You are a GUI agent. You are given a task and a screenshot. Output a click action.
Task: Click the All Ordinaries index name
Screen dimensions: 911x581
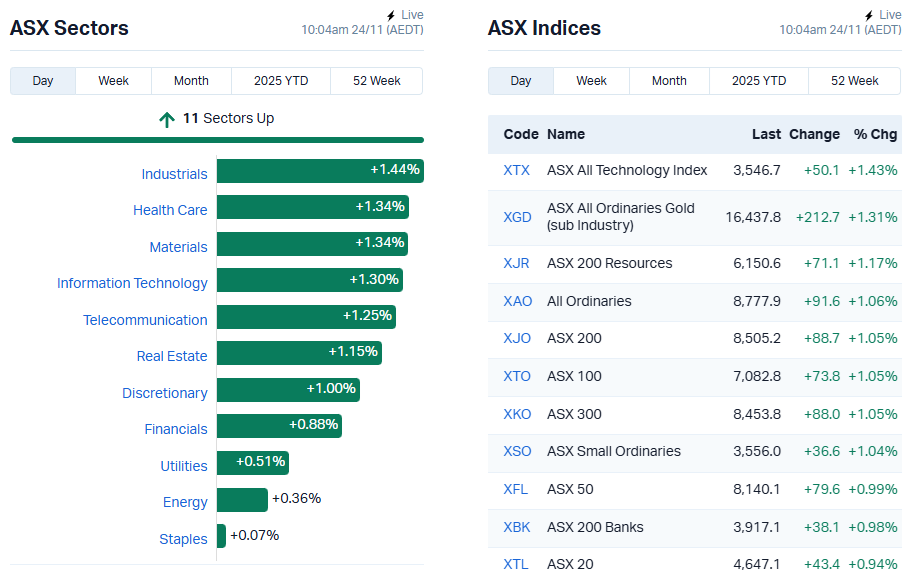coord(589,301)
